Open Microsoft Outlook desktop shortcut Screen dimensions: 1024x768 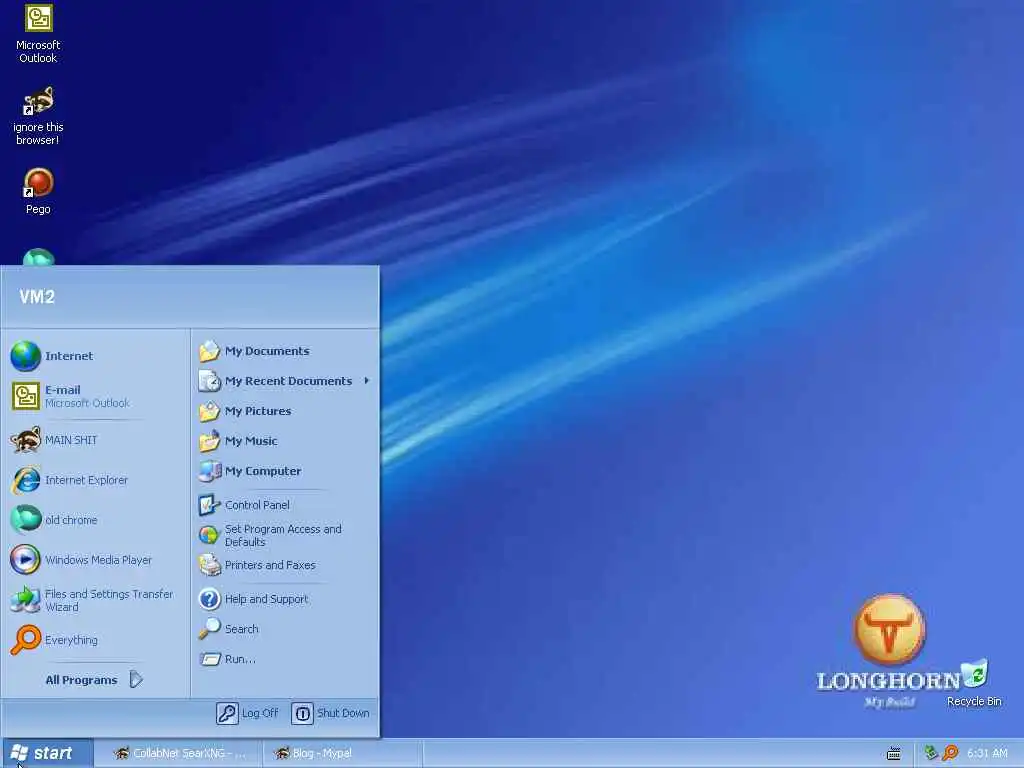(38, 33)
